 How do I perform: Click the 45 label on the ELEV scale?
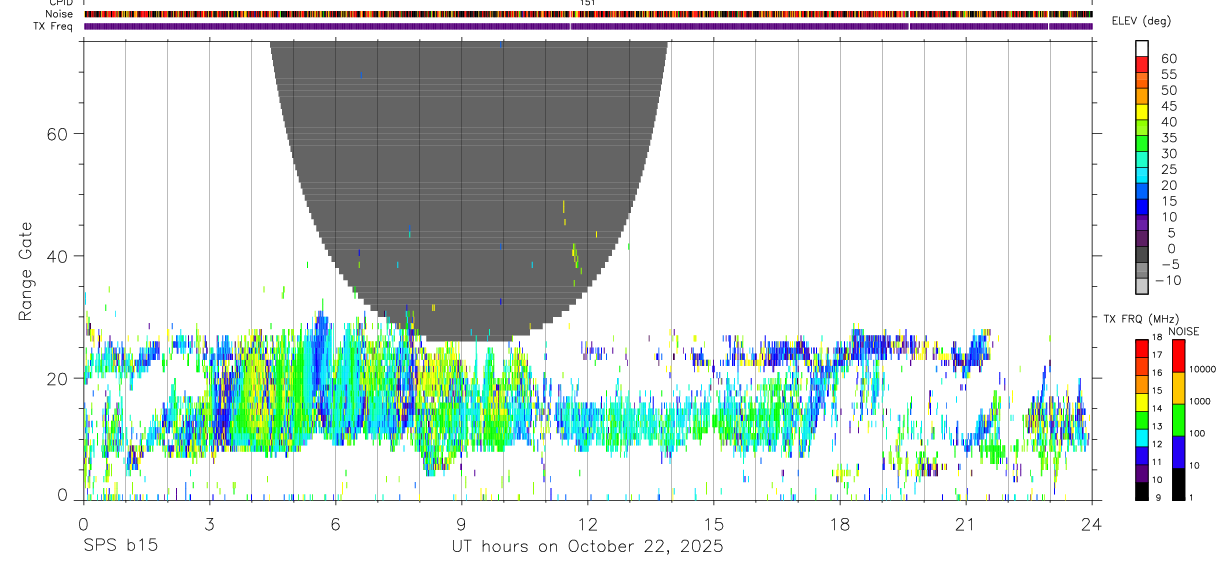pos(1168,106)
